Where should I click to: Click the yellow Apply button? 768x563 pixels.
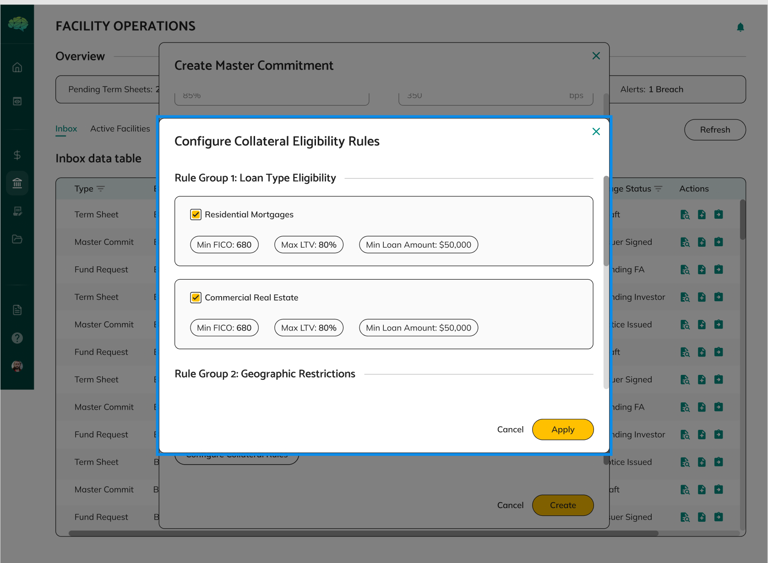click(x=563, y=429)
